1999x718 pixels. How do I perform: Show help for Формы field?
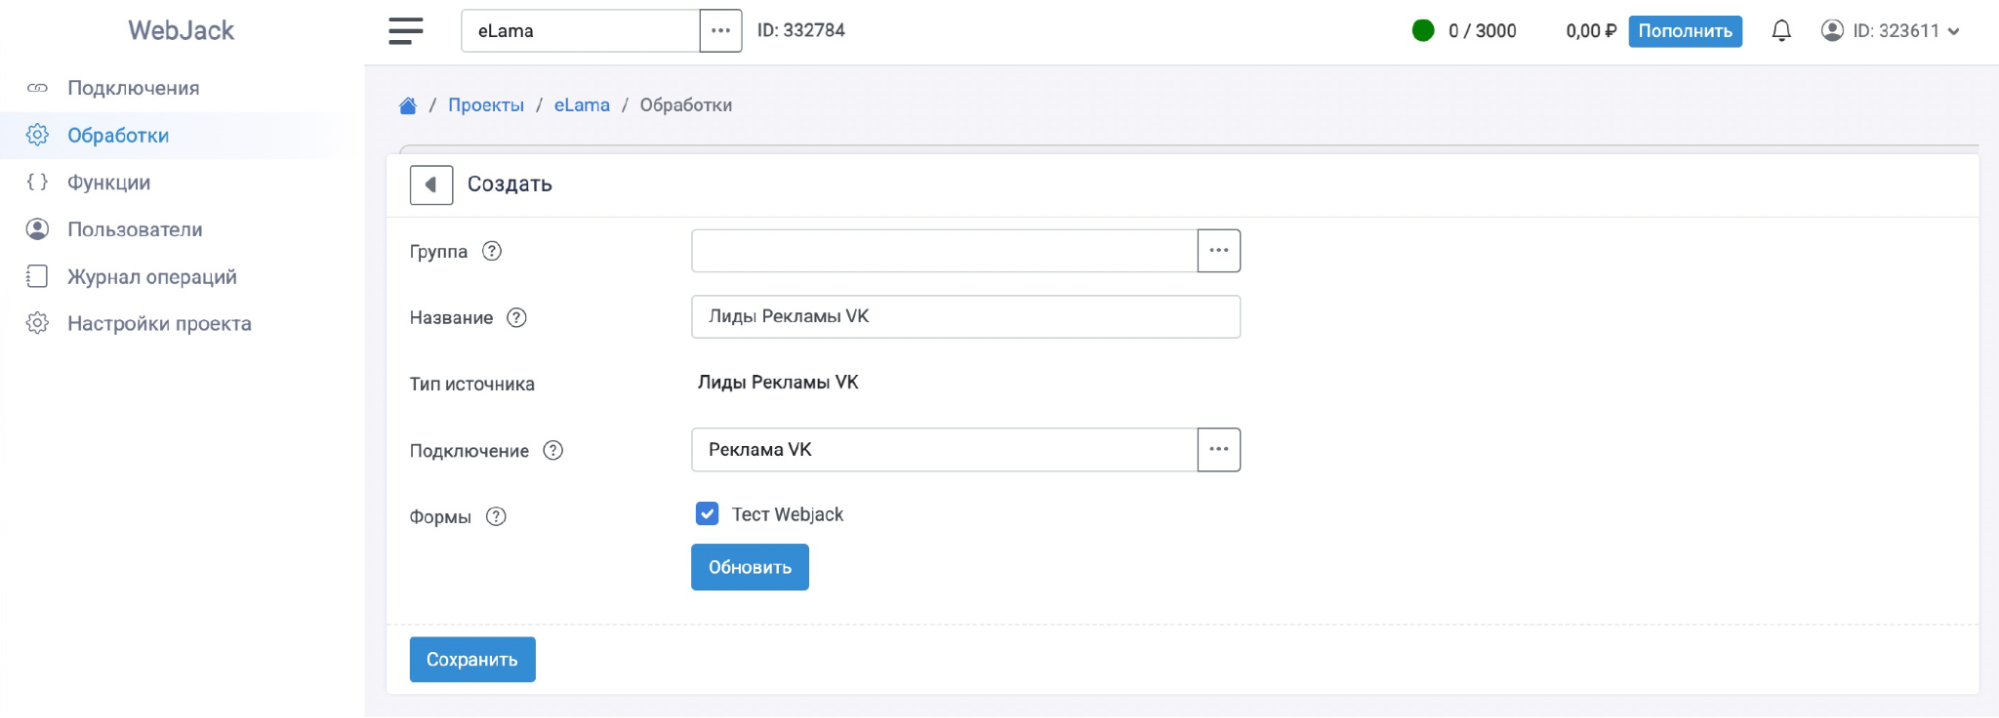pyautogui.click(x=496, y=517)
